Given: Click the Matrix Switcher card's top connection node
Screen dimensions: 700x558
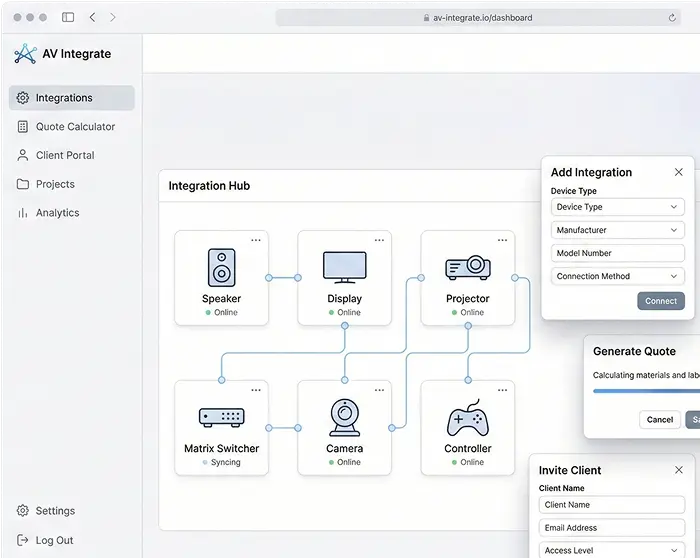Looking at the screenshot, I should tap(221, 380).
